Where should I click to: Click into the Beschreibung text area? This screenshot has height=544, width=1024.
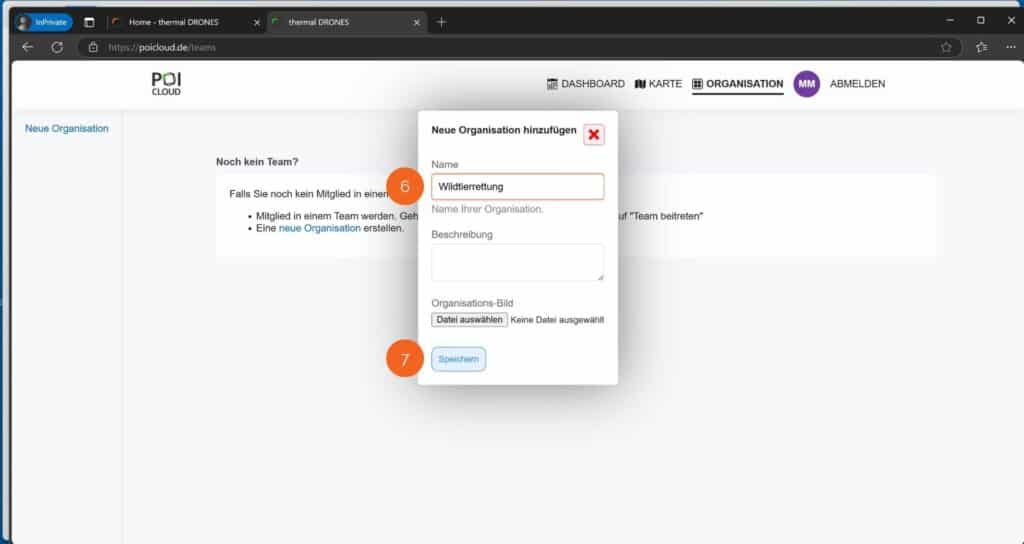[517, 262]
